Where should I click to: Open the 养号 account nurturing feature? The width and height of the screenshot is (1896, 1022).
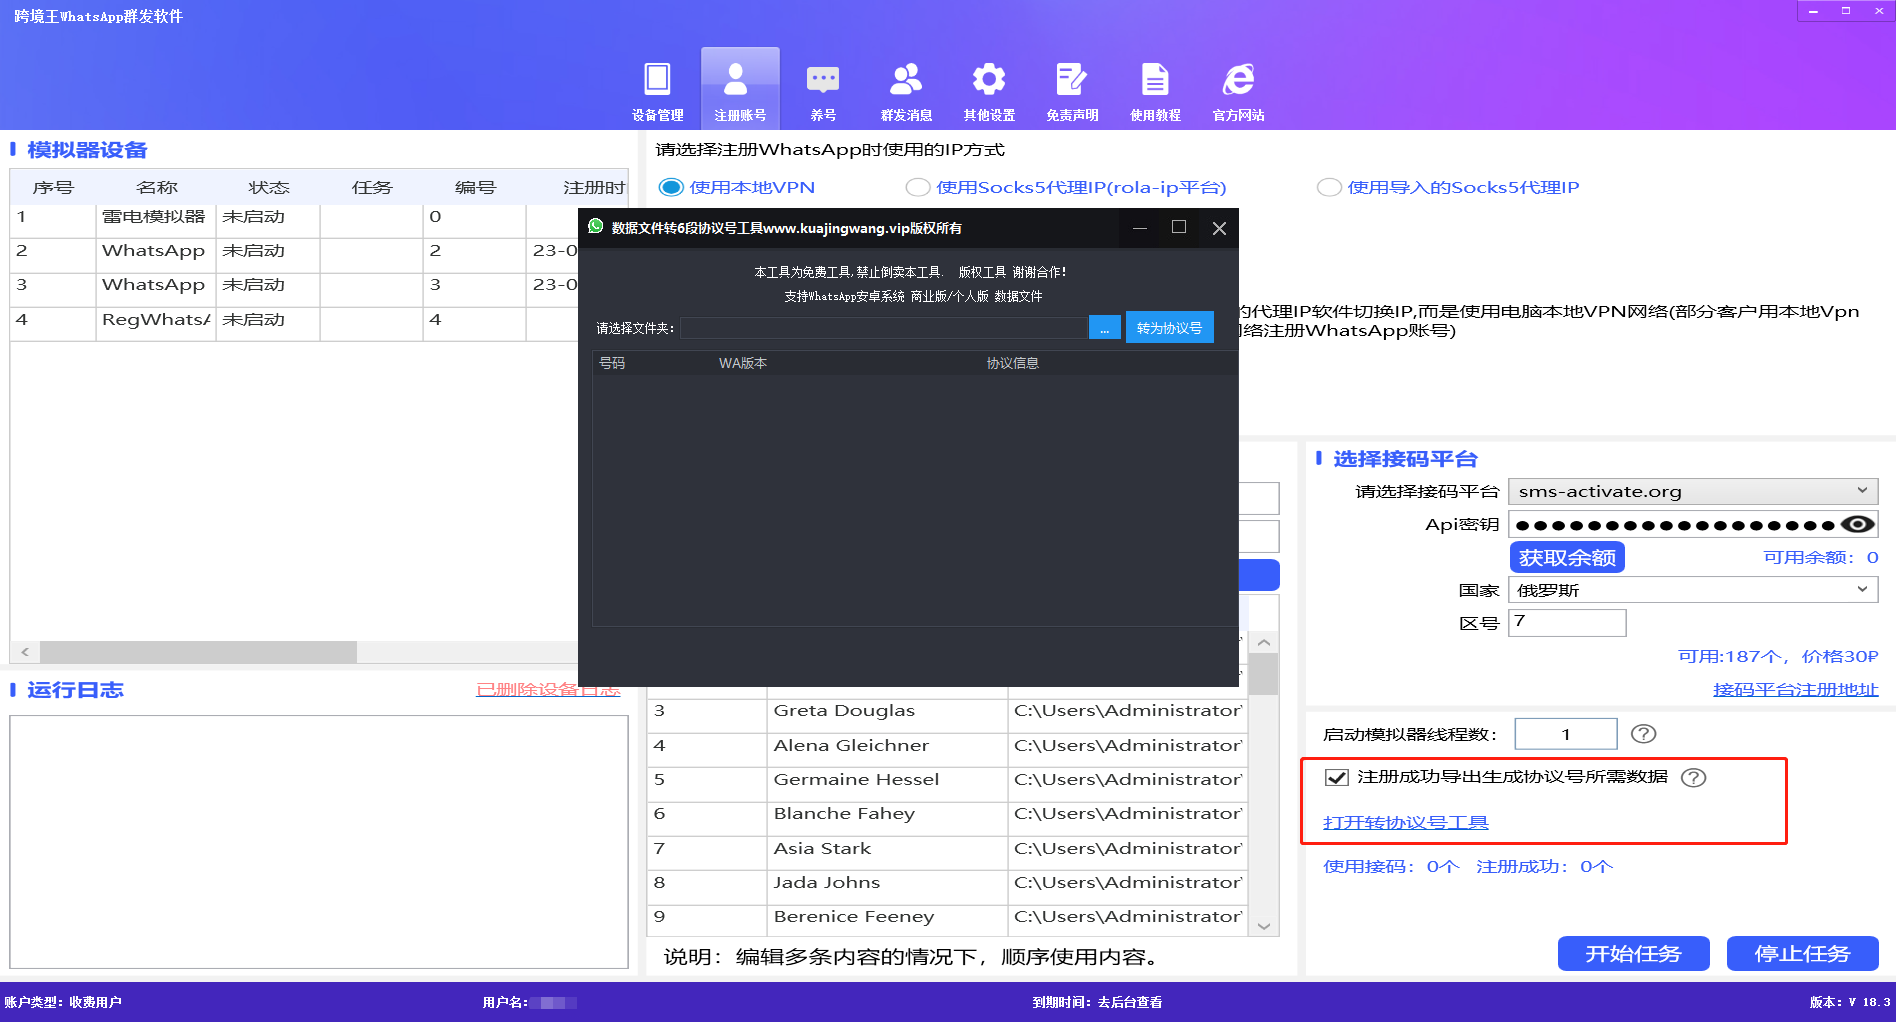click(822, 88)
